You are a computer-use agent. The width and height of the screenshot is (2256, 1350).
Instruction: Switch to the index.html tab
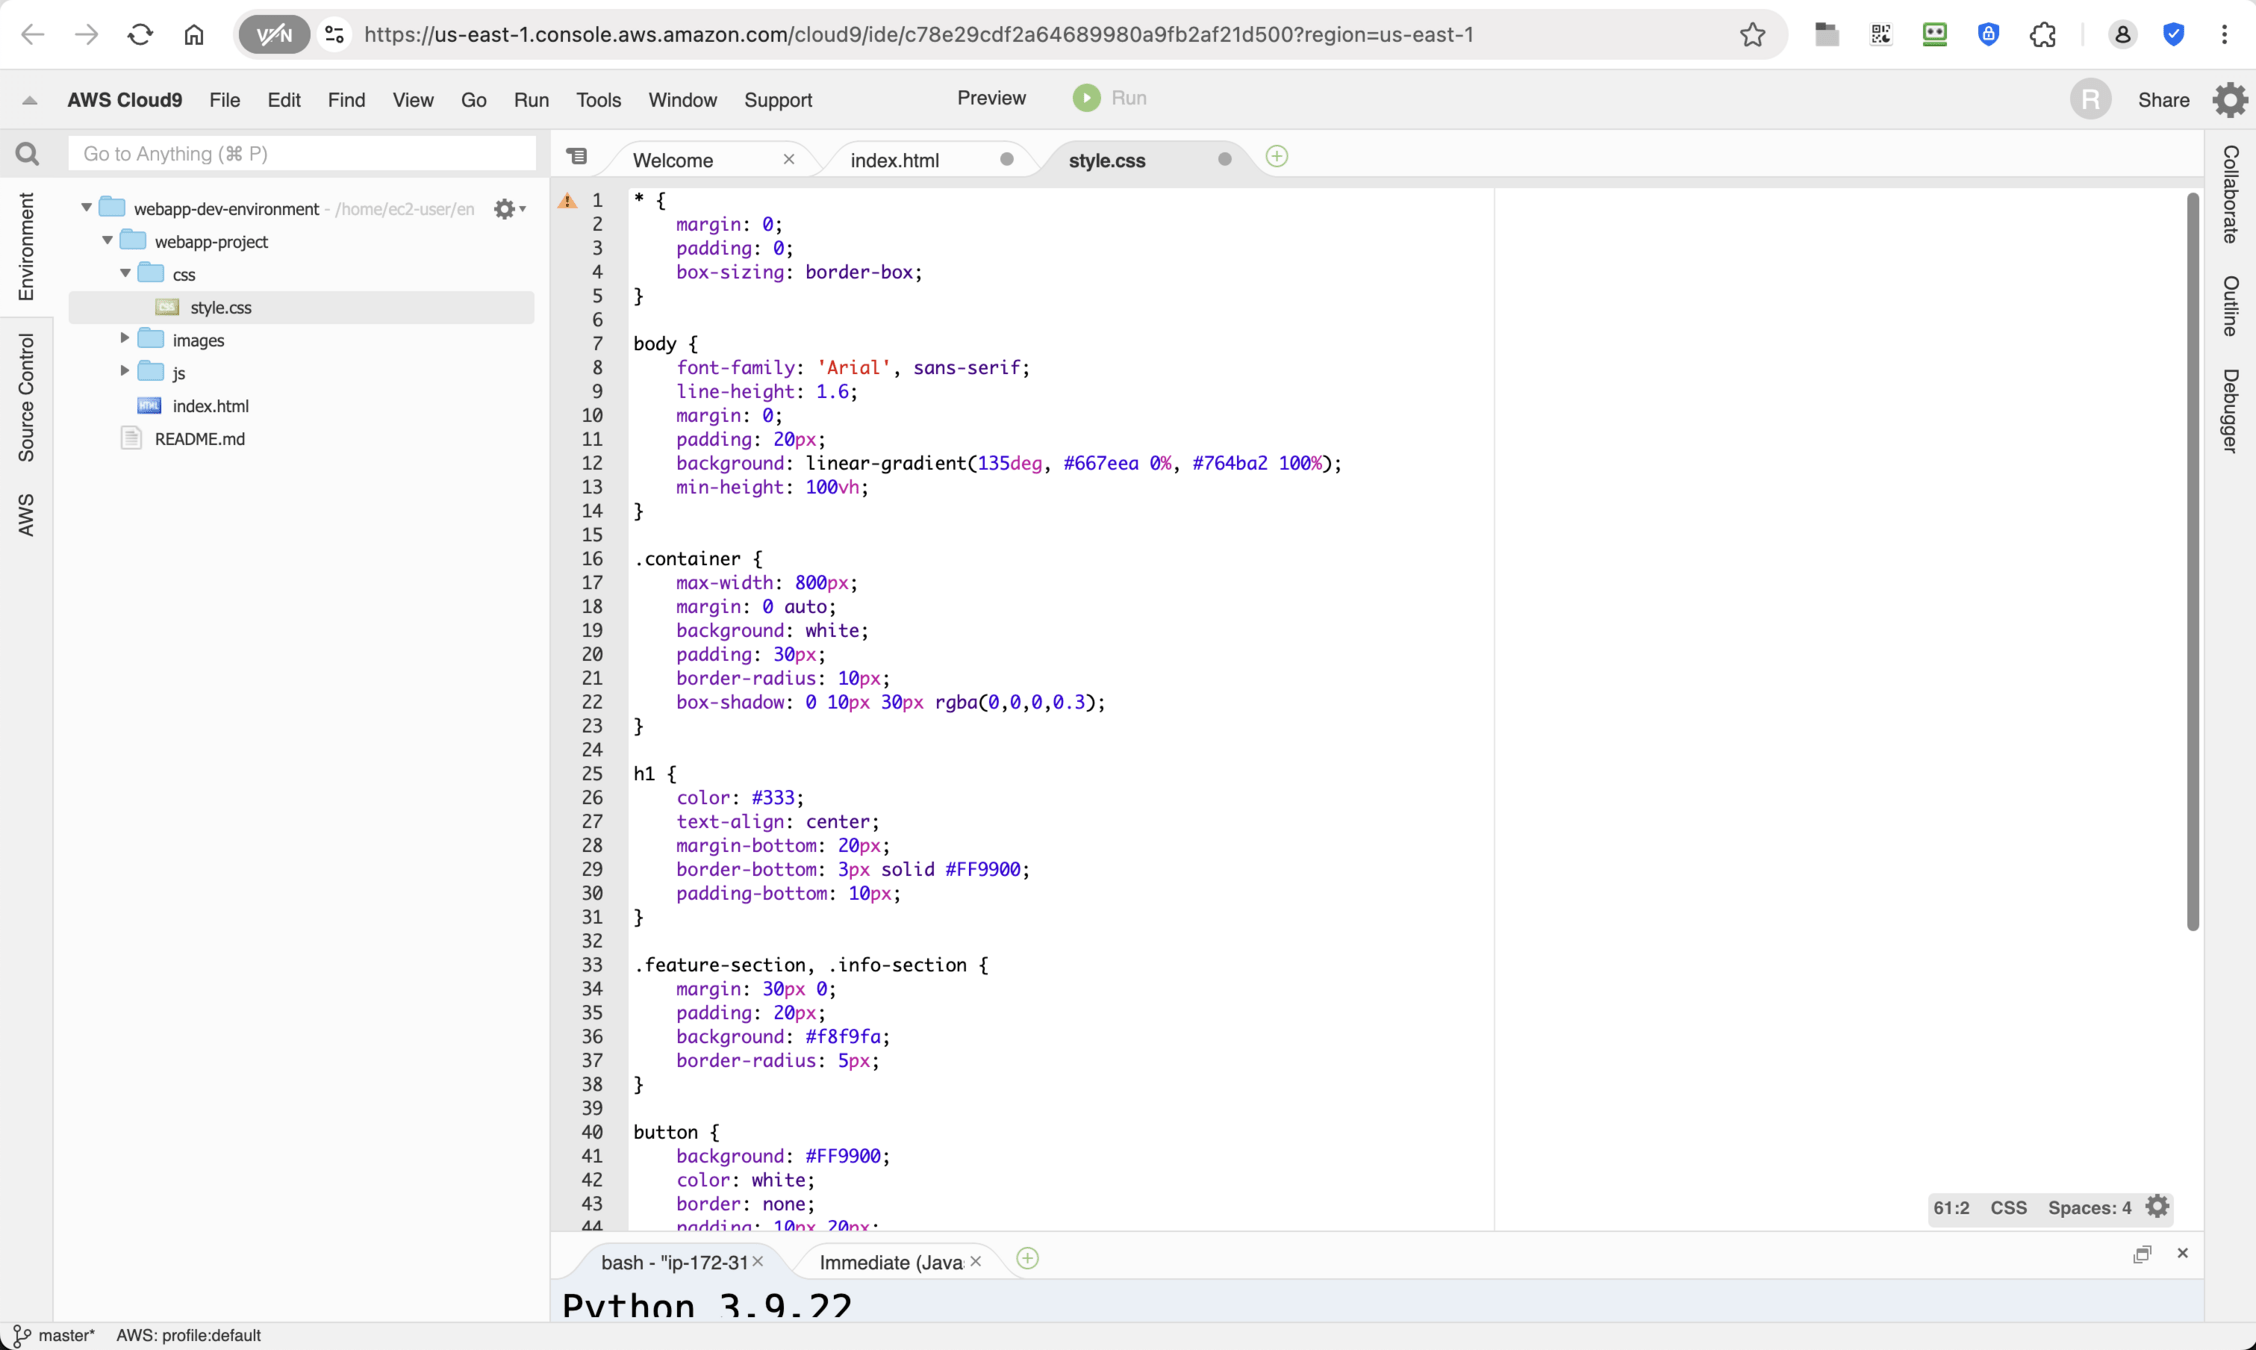pyautogui.click(x=894, y=160)
